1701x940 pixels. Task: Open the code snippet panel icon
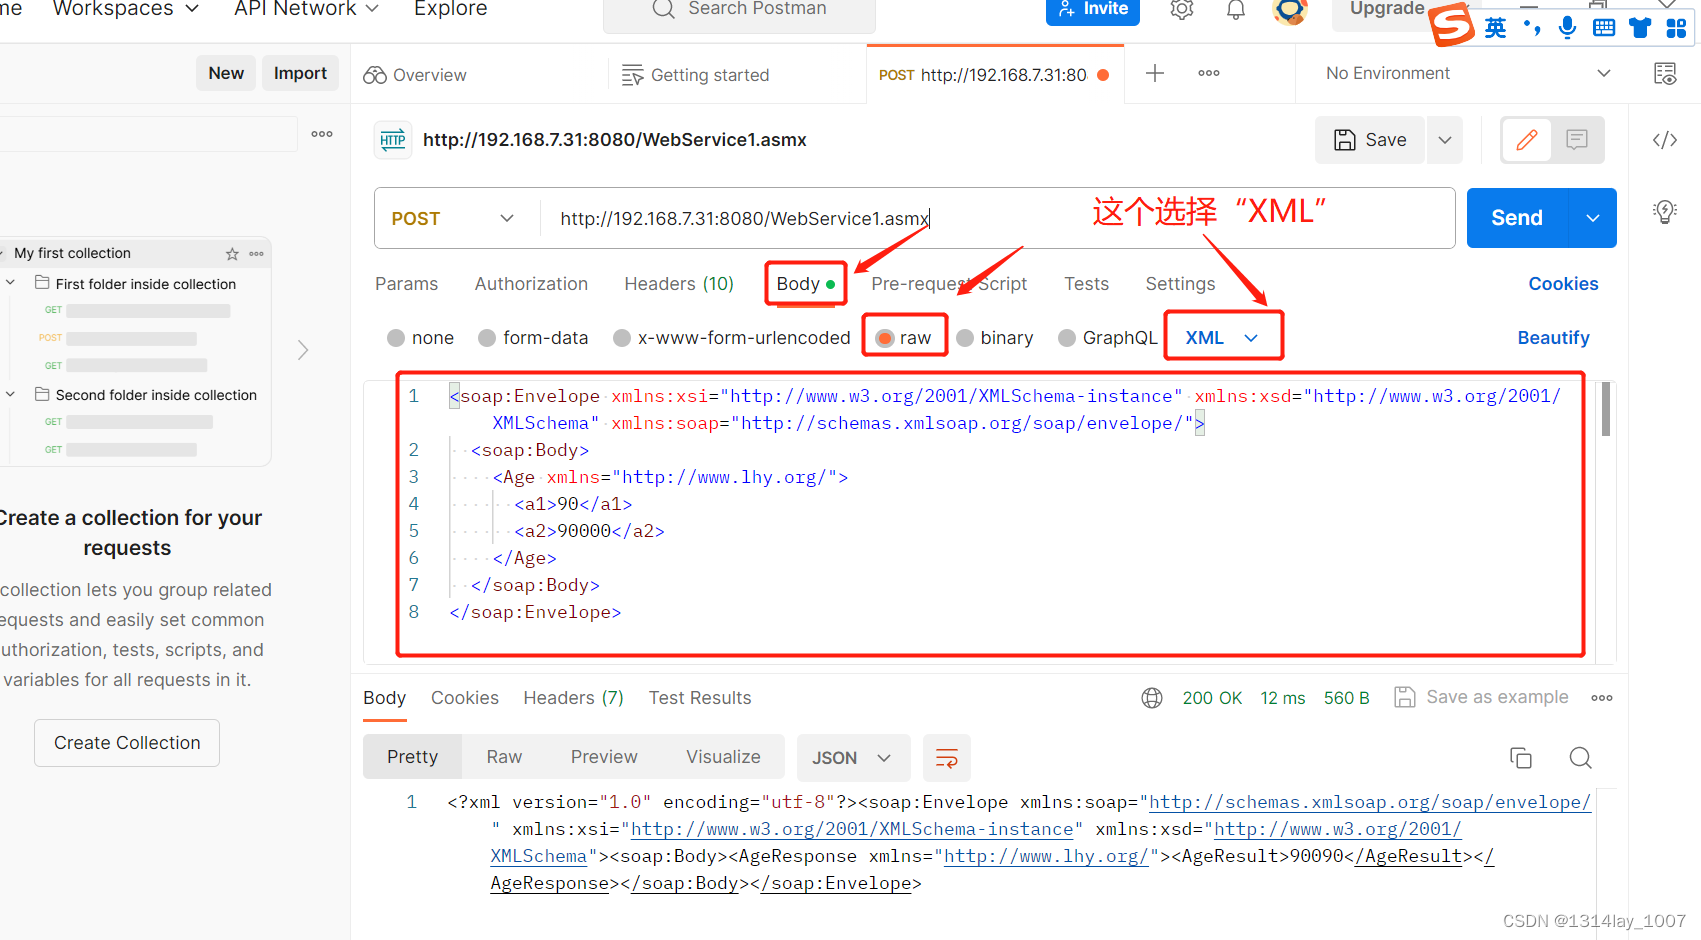point(1665,140)
